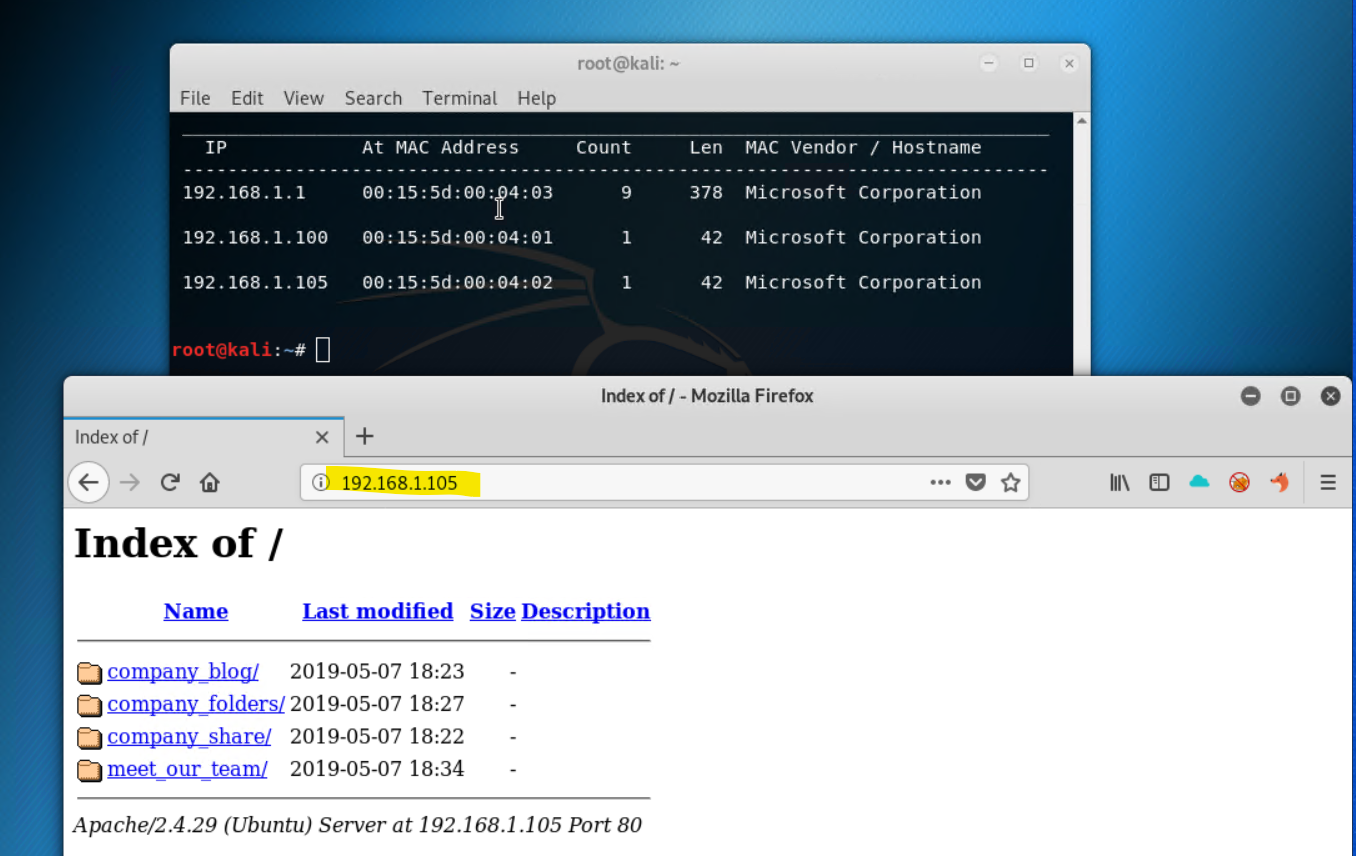Sort listing by Name column
The height and width of the screenshot is (856, 1356).
point(196,611)
